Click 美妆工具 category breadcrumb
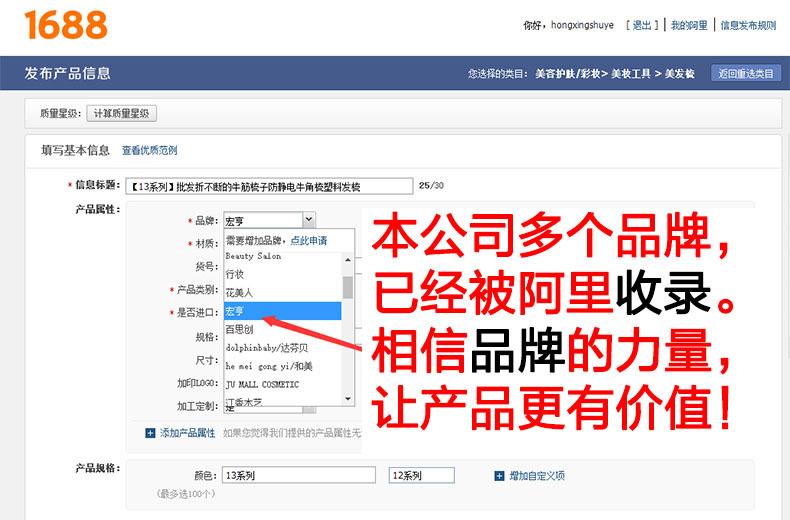790x520 pixels. coord(631,74)
